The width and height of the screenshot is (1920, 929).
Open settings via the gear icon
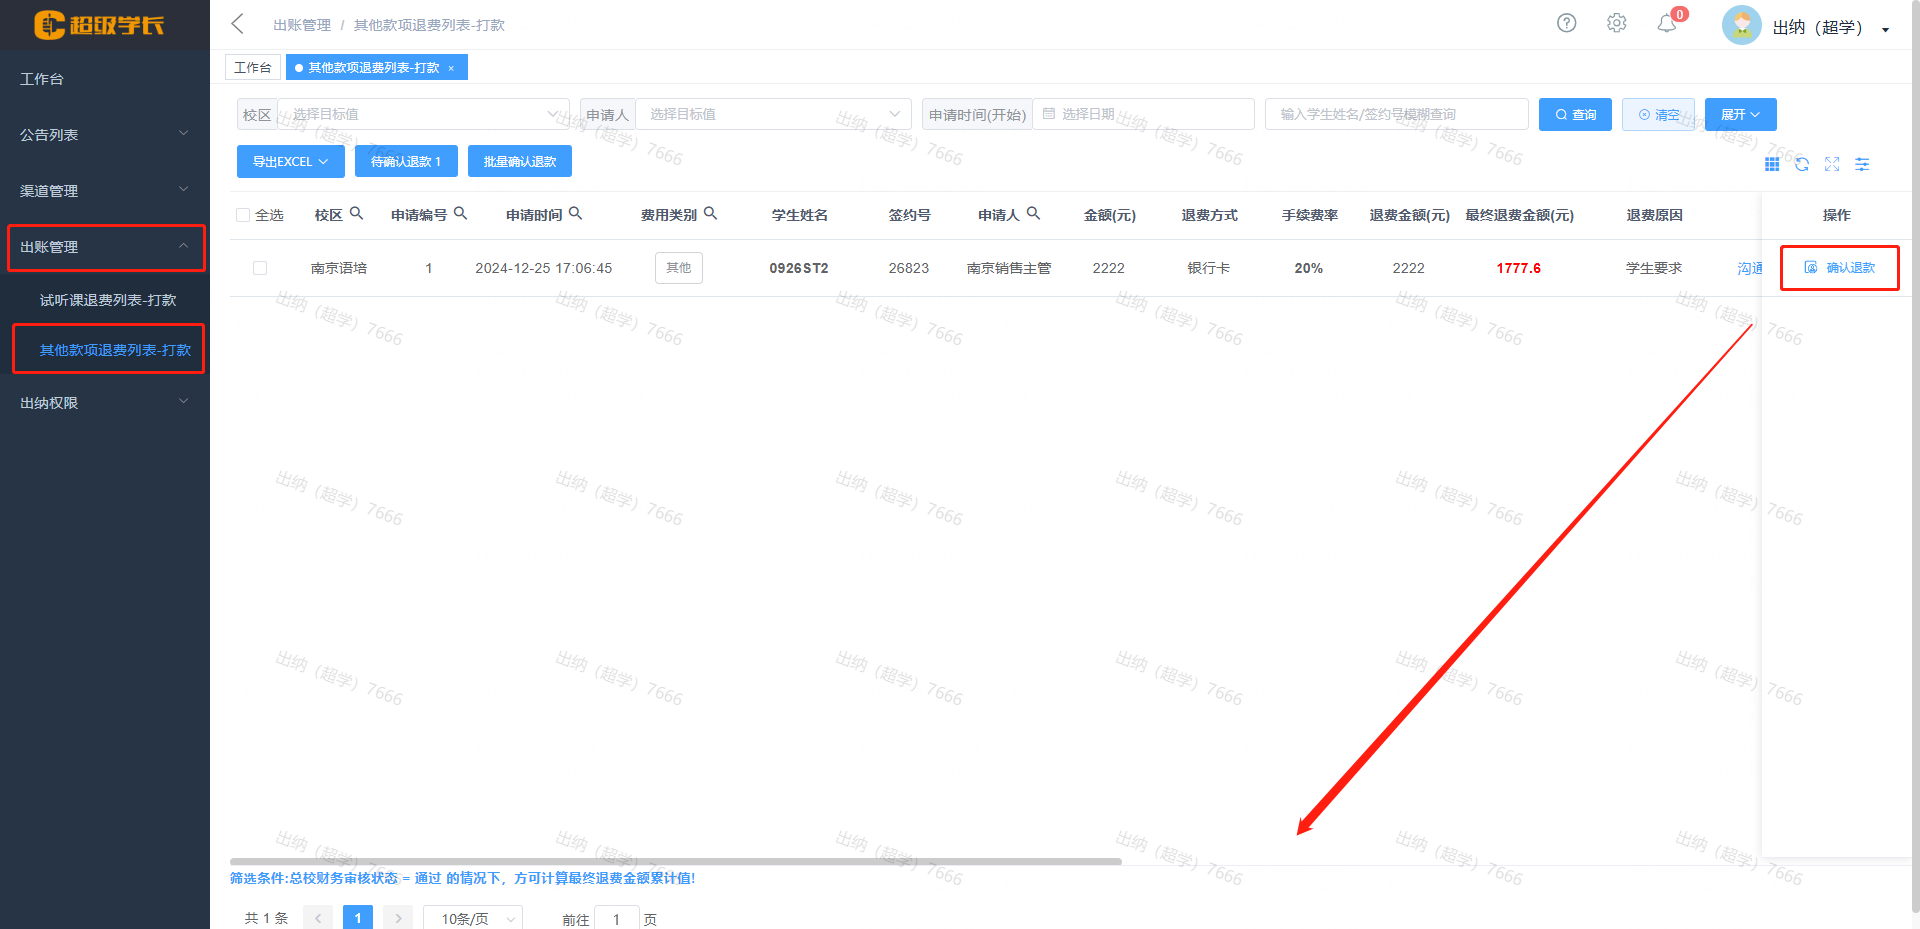pyautogui.click(x=1616, y=23)
